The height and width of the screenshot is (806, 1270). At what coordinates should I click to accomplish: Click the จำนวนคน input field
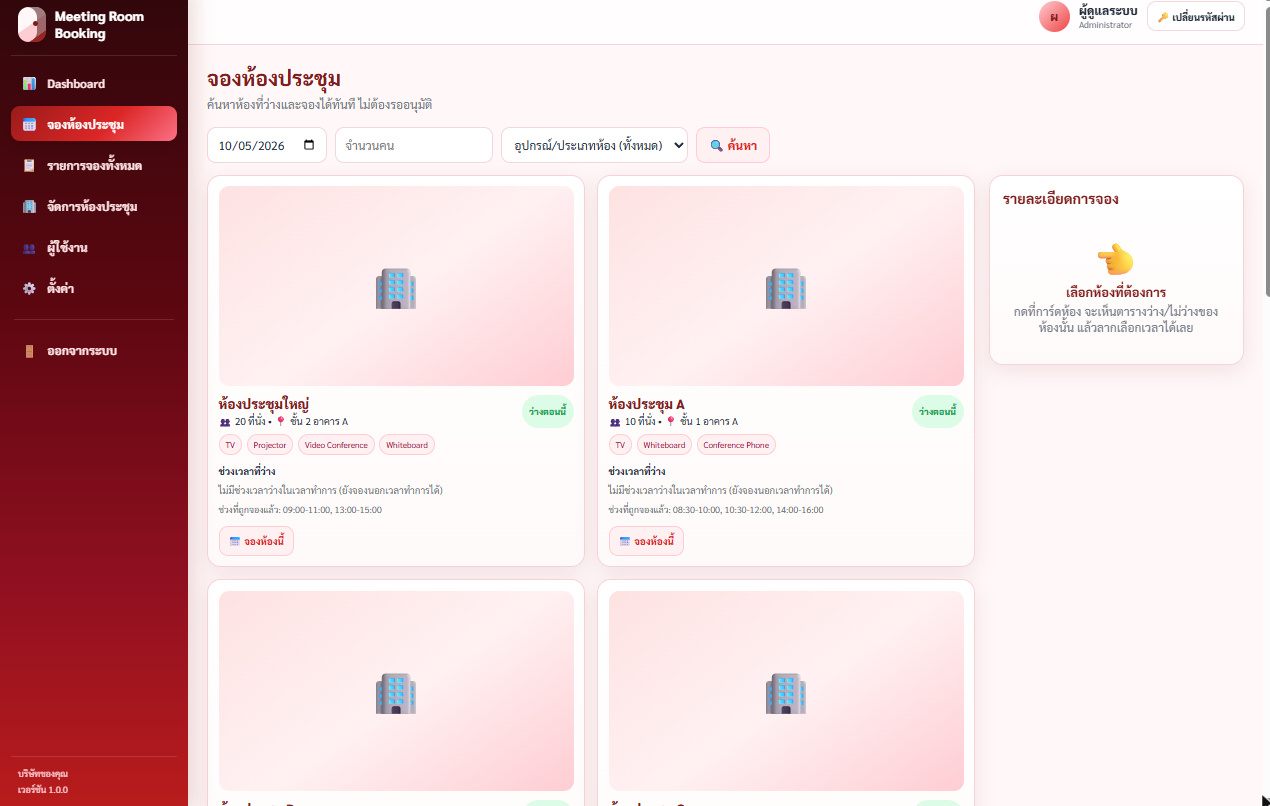click(414, 145)
